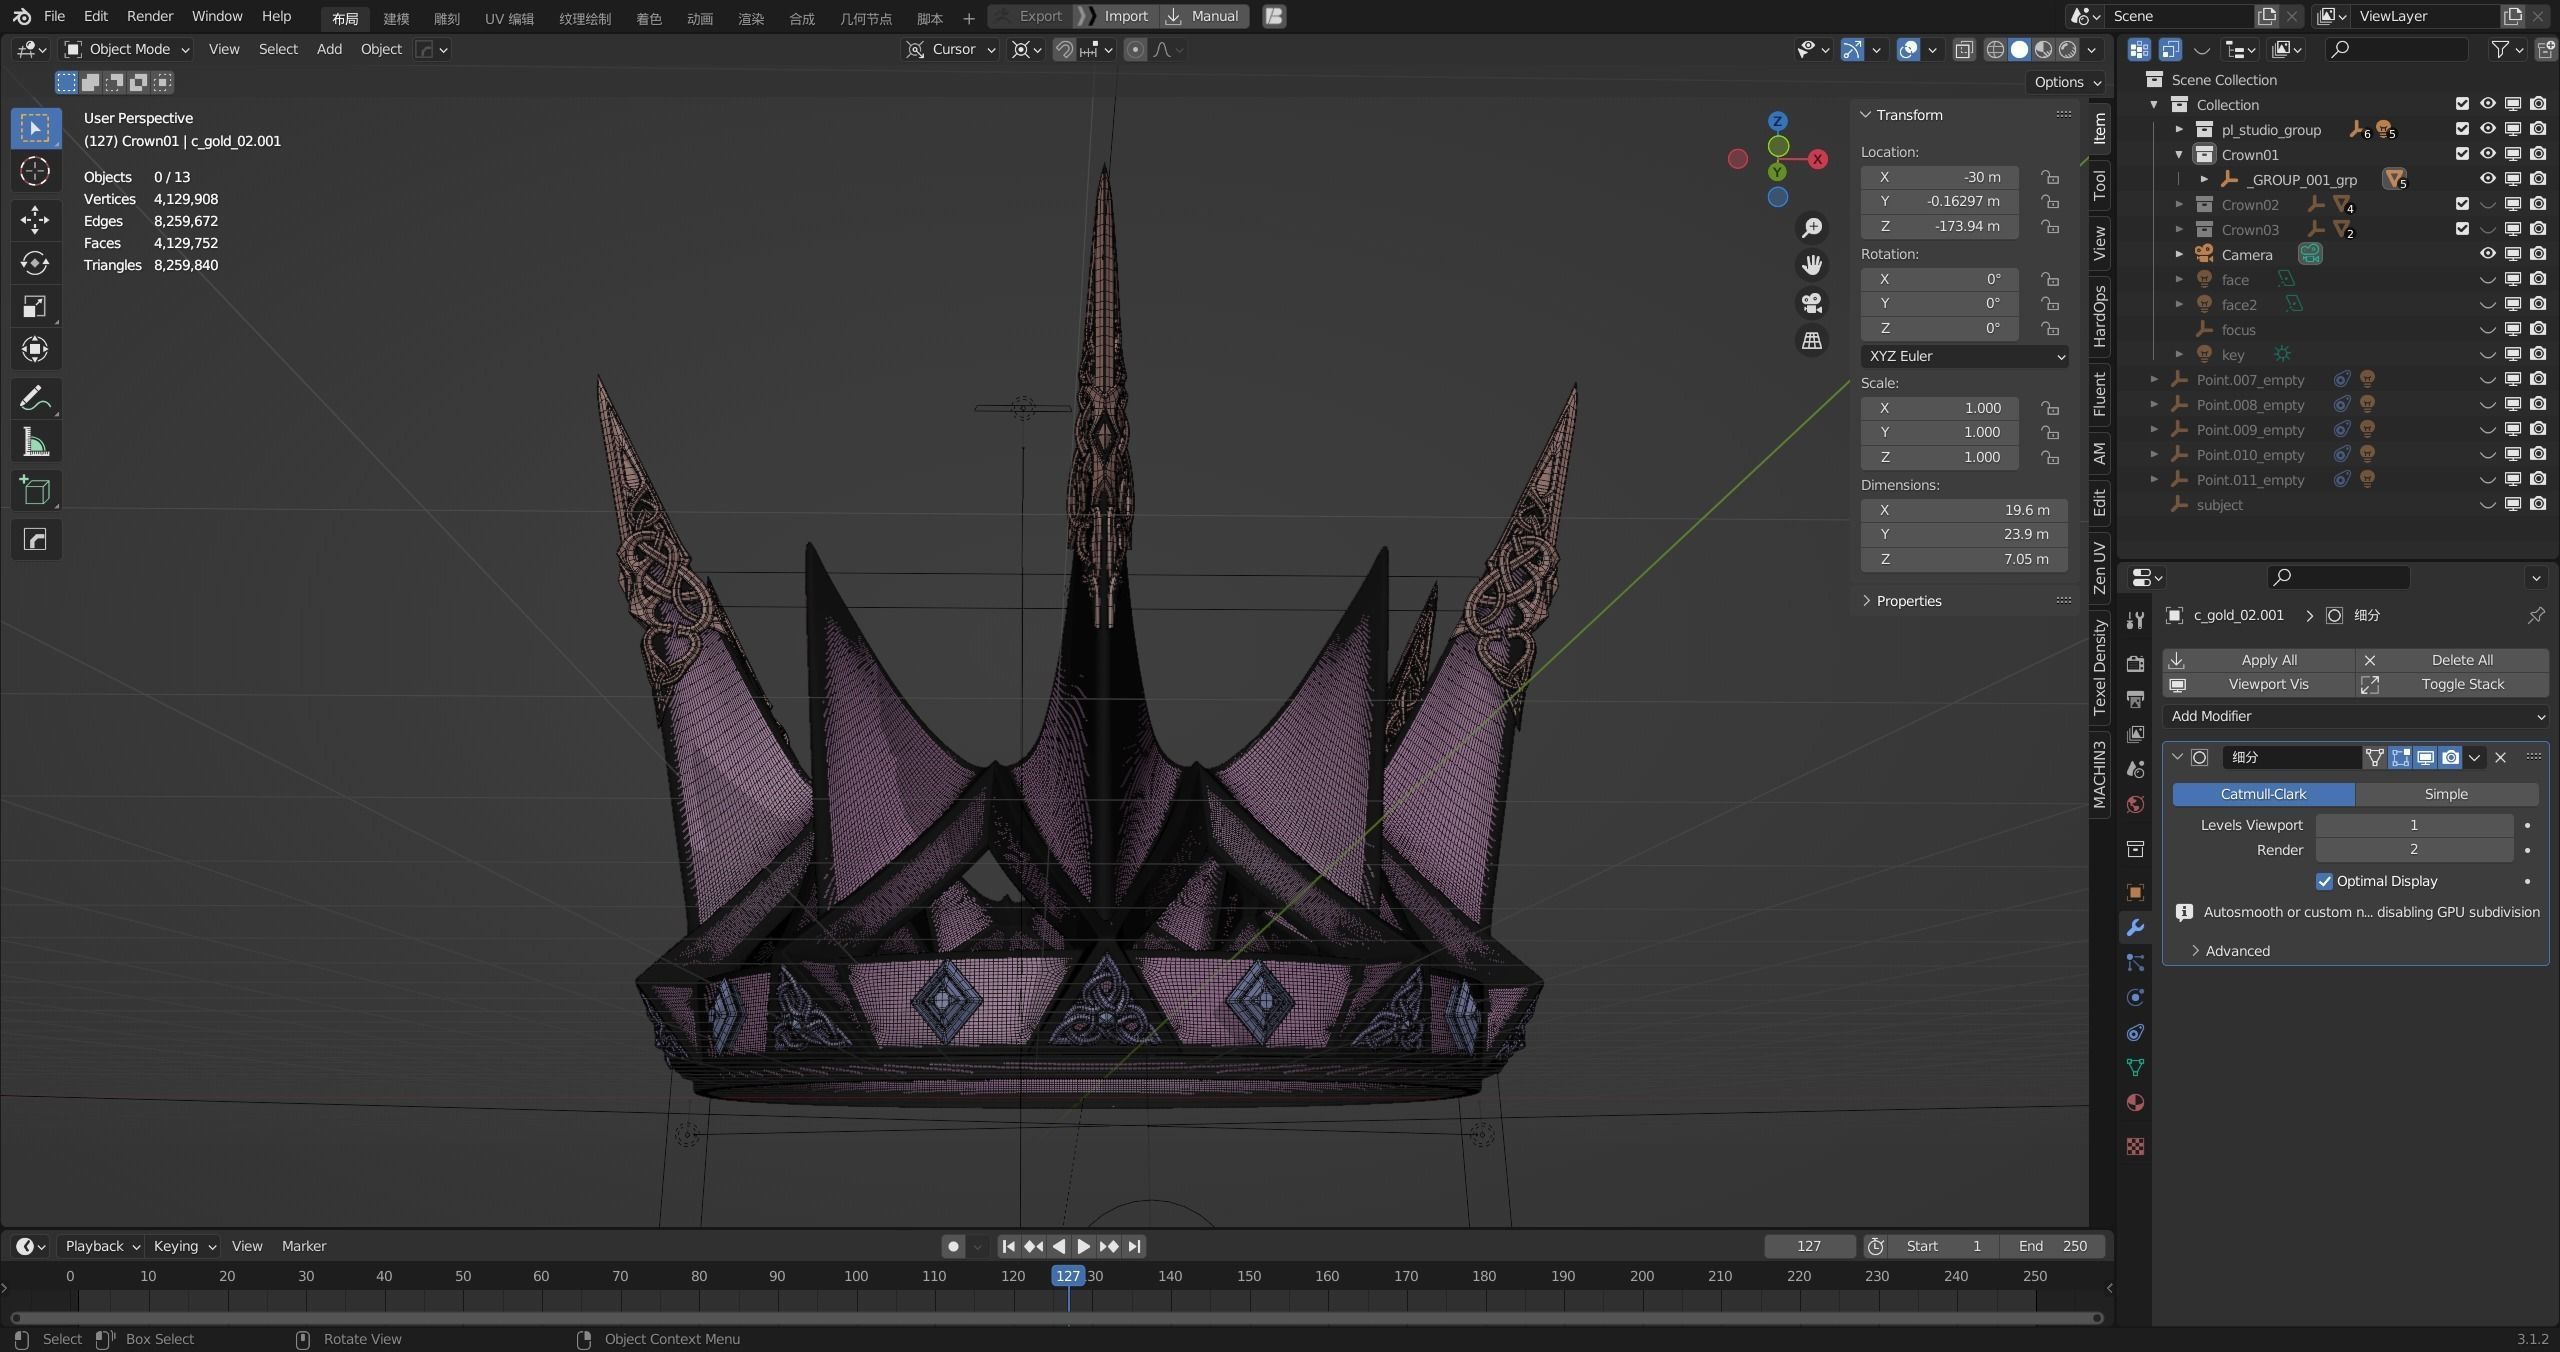Click the positive X axis gizmo
This screenshot has height=1352, width=2560.
click(1817, 159)
